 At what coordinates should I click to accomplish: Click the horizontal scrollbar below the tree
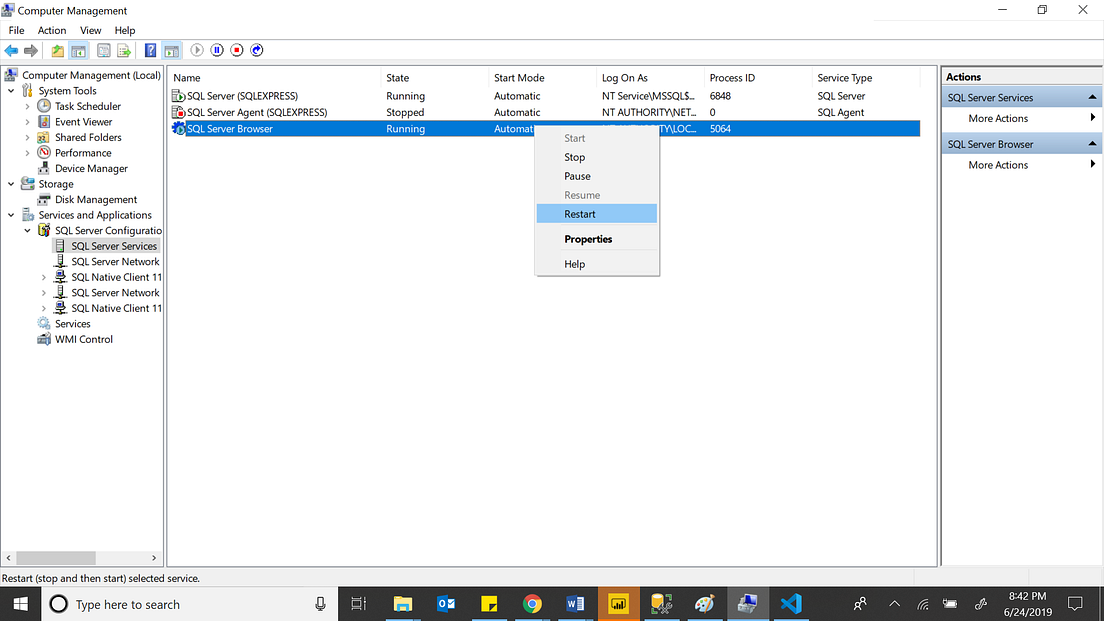55,557
